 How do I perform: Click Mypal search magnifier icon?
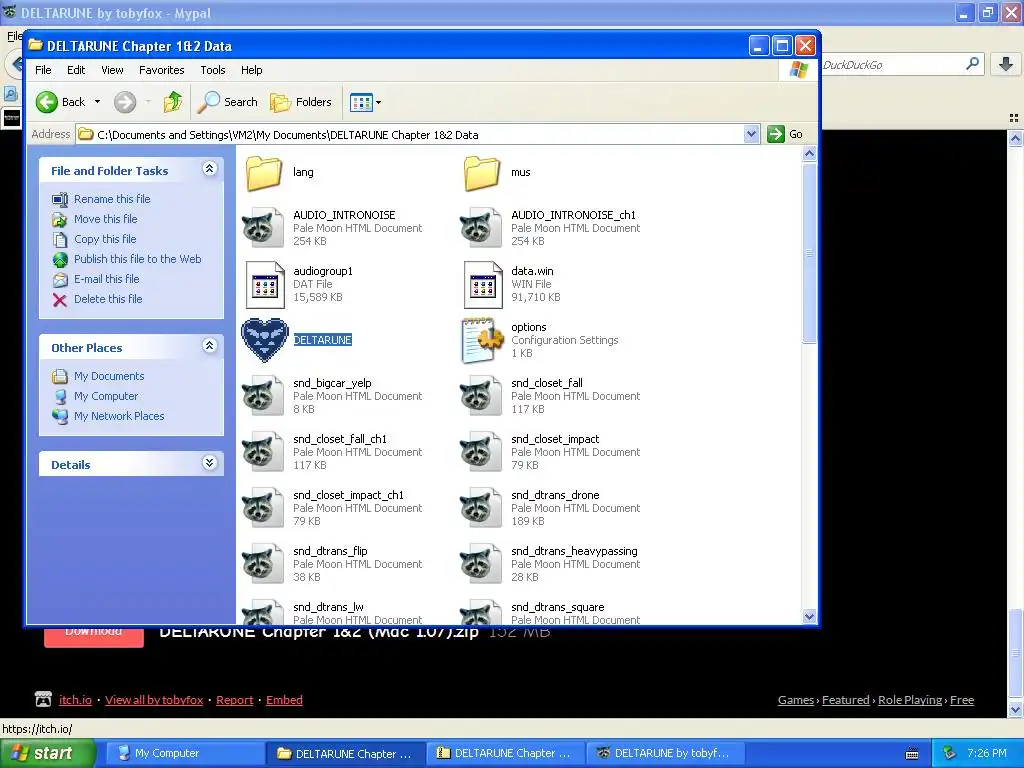[972, 64]
